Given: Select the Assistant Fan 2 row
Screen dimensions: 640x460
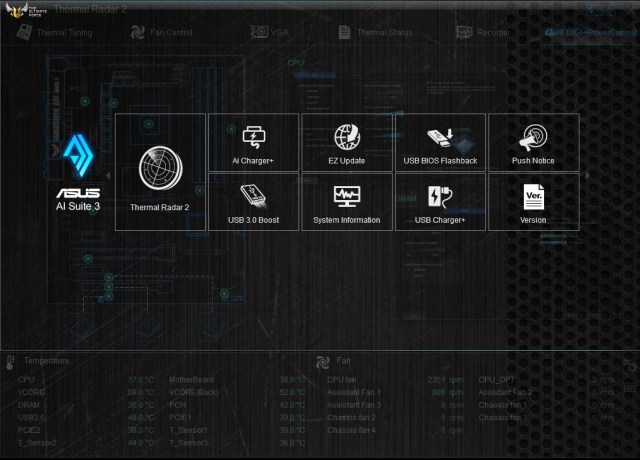Looking at the screenshot, I should [547, 392].
